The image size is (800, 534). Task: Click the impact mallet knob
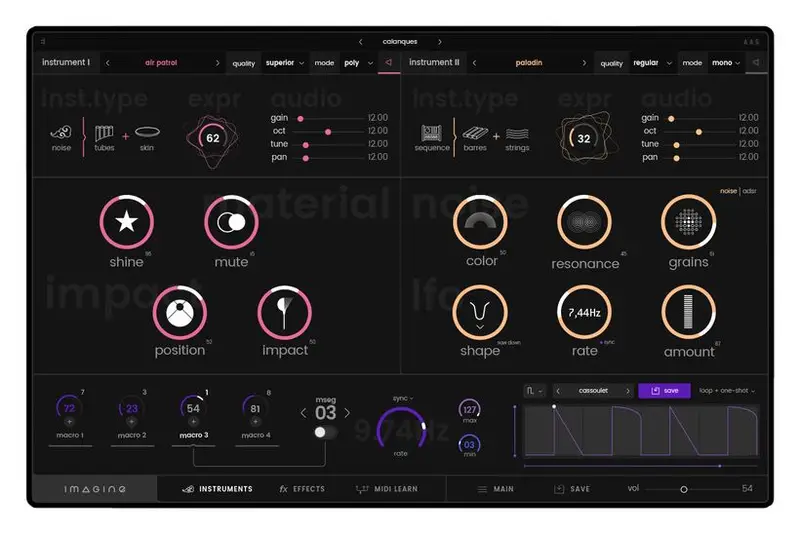285,313
